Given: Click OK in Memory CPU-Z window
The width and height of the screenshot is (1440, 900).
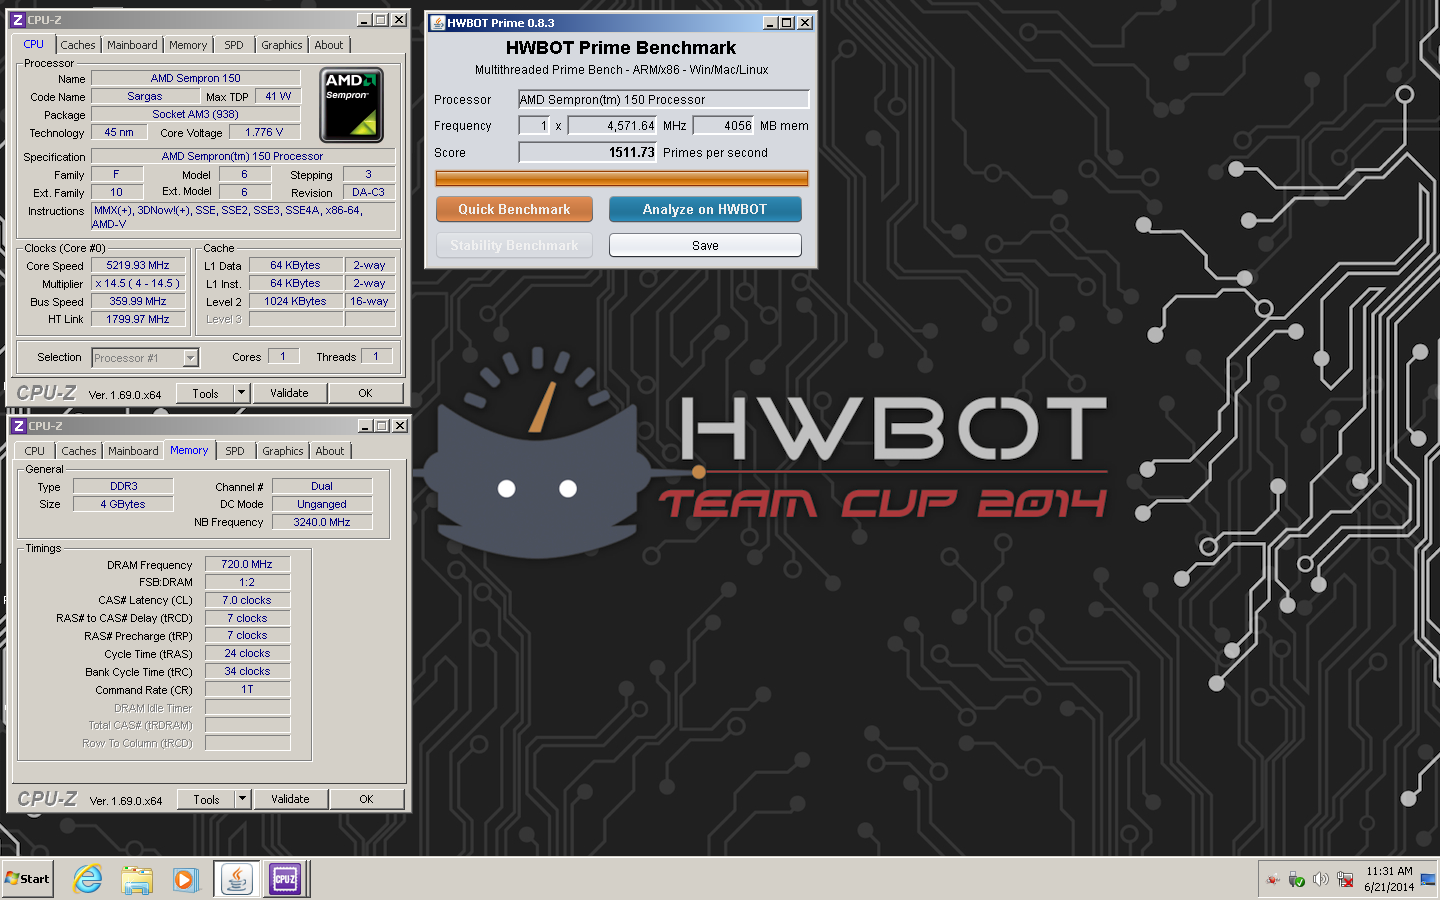Looking at the screenshot, I should tap(367, 799).
